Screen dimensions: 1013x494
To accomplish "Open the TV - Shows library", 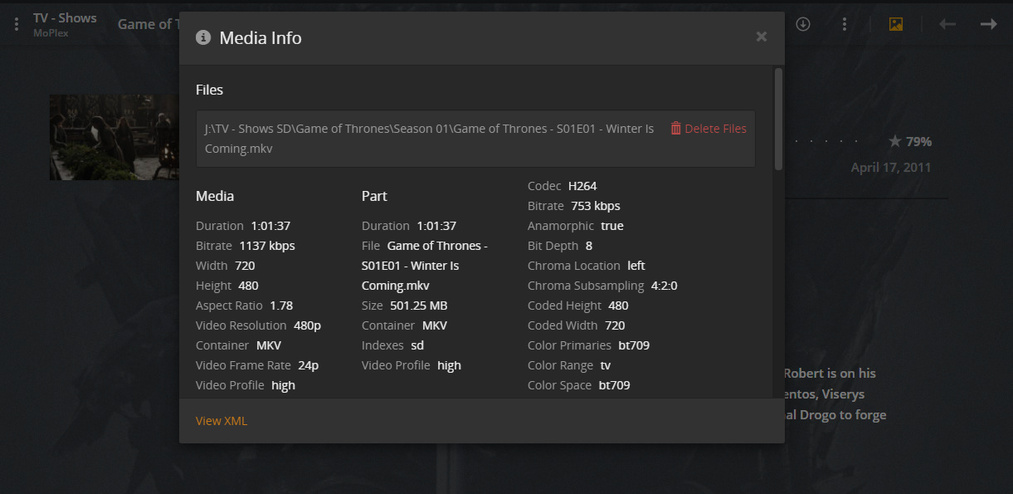I will [65, 18].
